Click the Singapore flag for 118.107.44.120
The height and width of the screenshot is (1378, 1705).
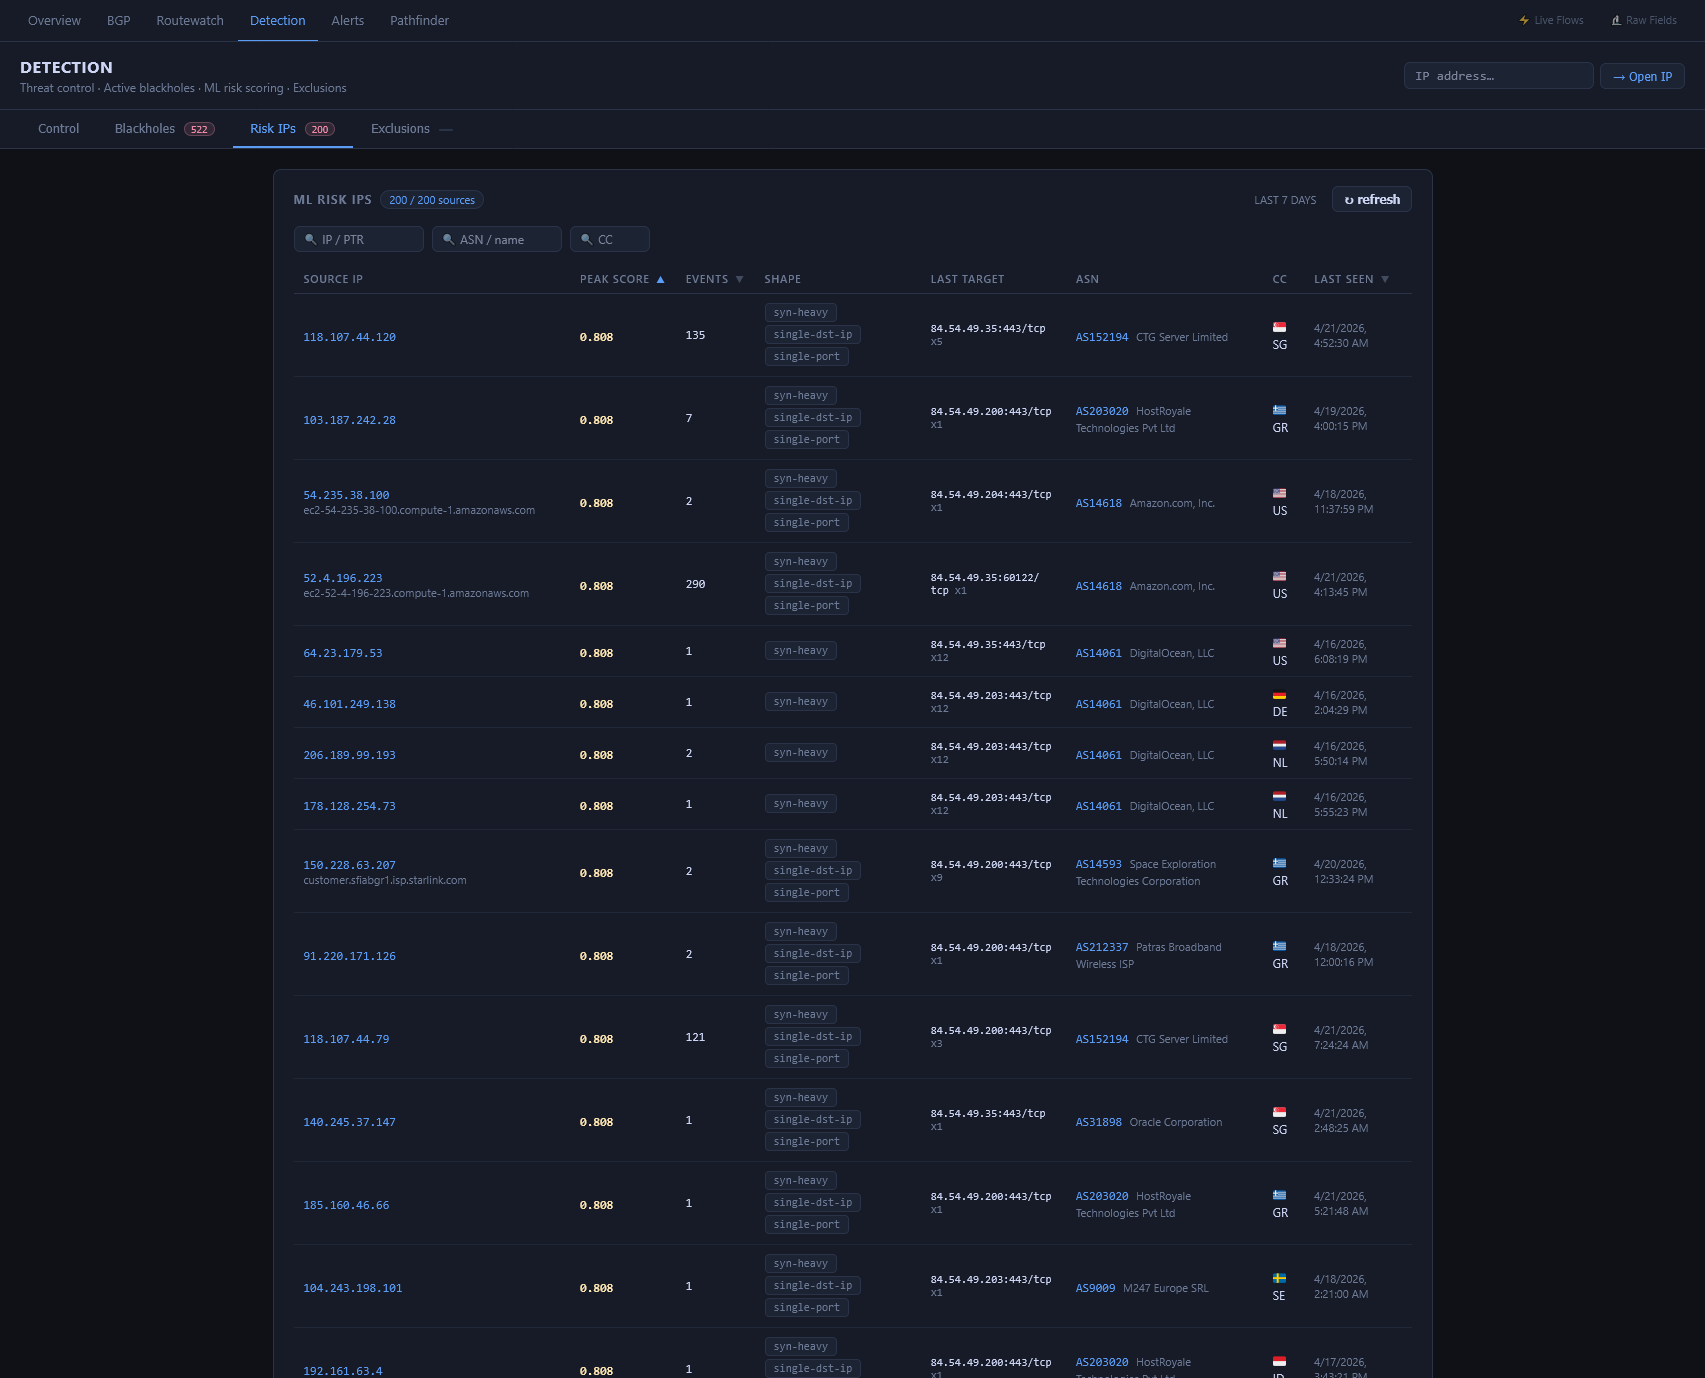pyautogui.click(x=1279, y=328)
